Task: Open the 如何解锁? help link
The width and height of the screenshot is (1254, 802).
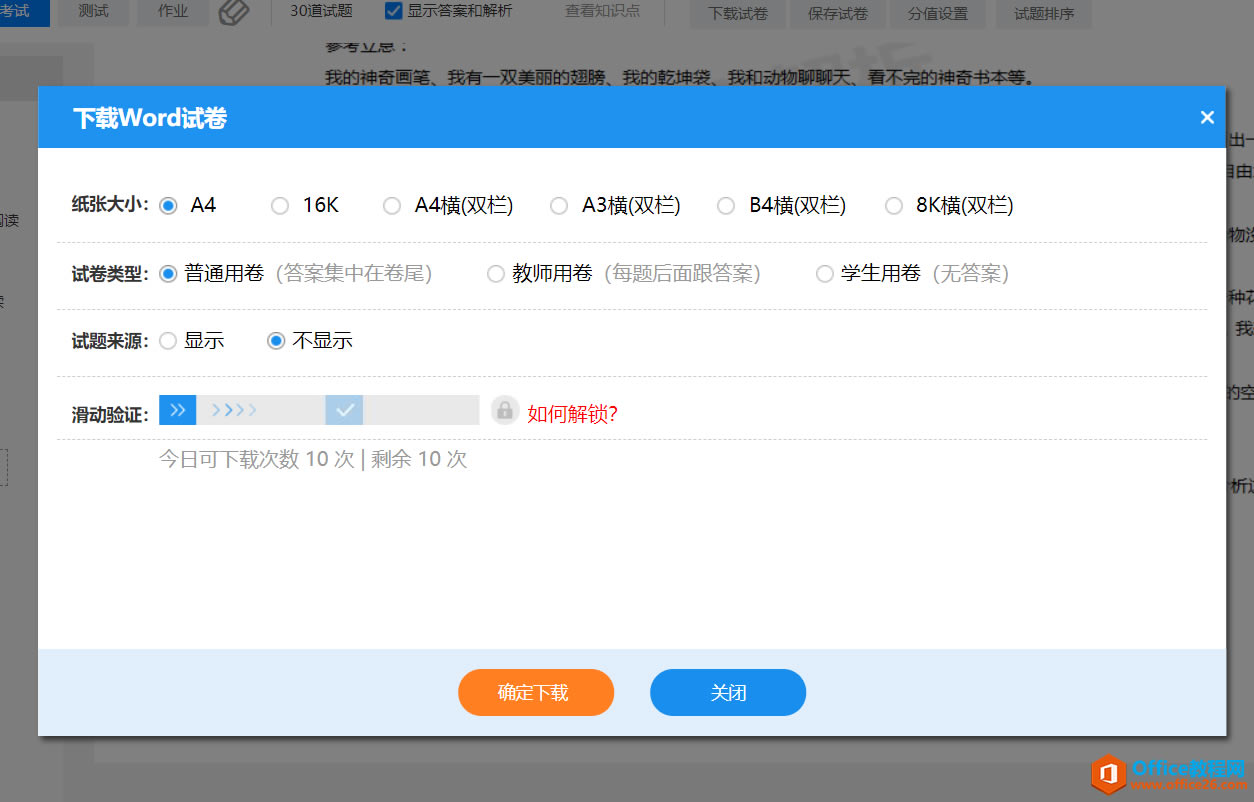Action: [573, 414]
